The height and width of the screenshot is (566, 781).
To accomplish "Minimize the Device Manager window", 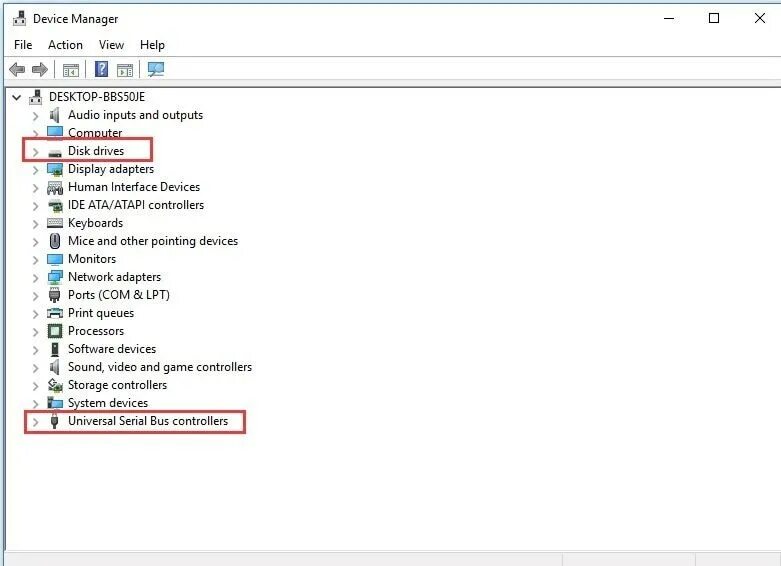I will click(669, 18).
